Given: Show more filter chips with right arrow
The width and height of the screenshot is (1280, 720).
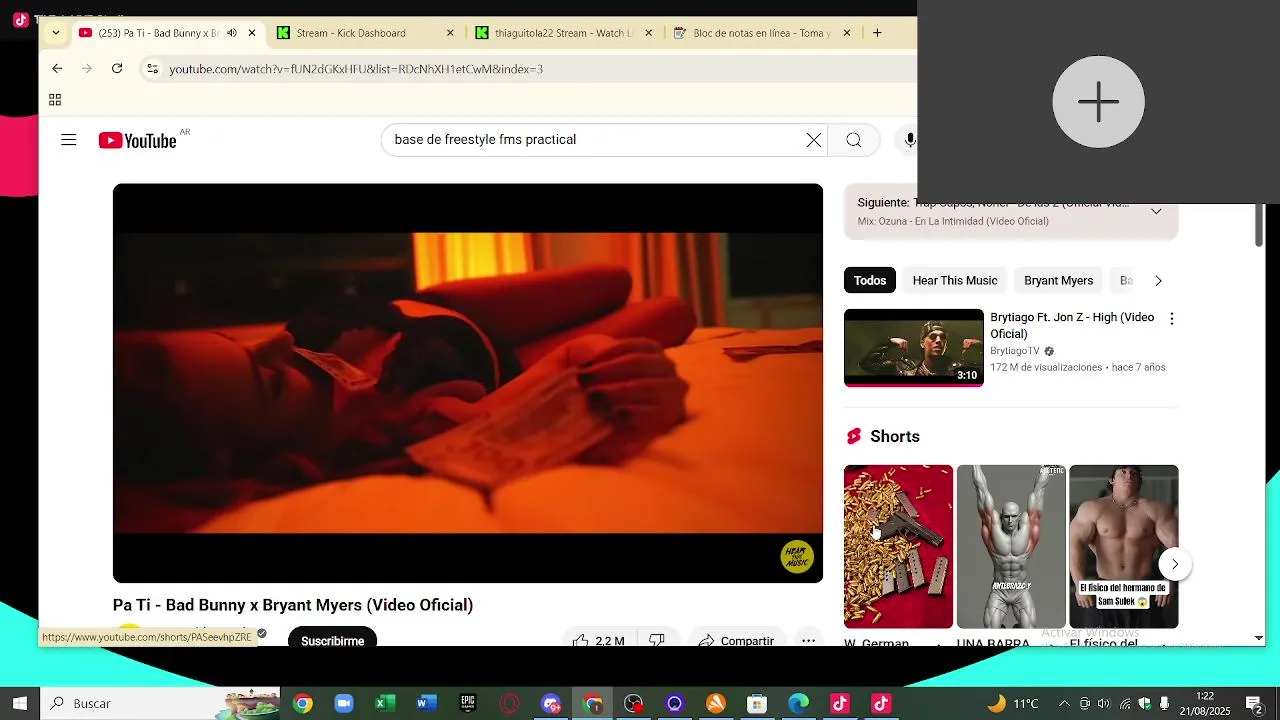Looking at the screenshot, I should tap(1158, 281).
